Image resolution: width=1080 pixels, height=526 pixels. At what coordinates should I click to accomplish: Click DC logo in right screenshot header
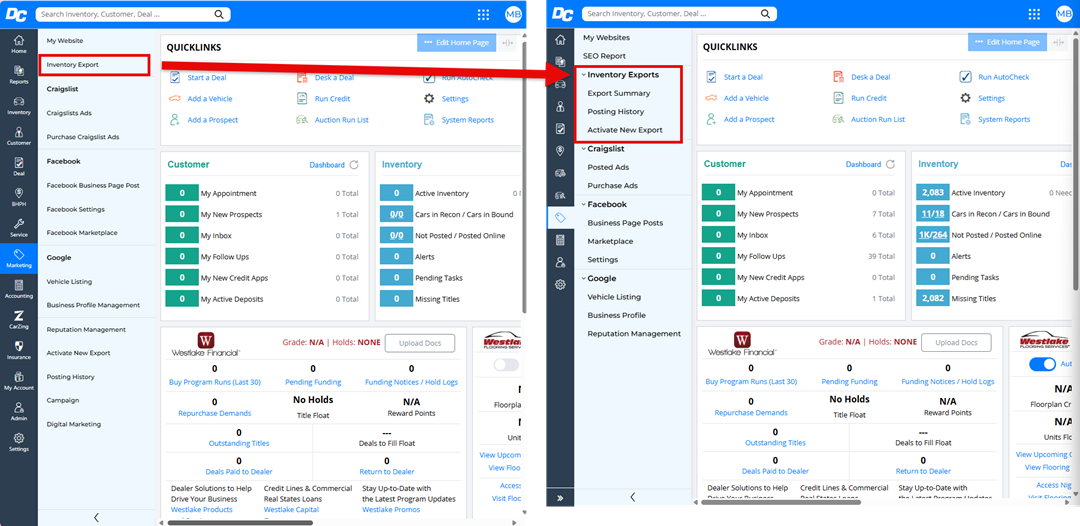pyautogui.click(x=562, y=14)
